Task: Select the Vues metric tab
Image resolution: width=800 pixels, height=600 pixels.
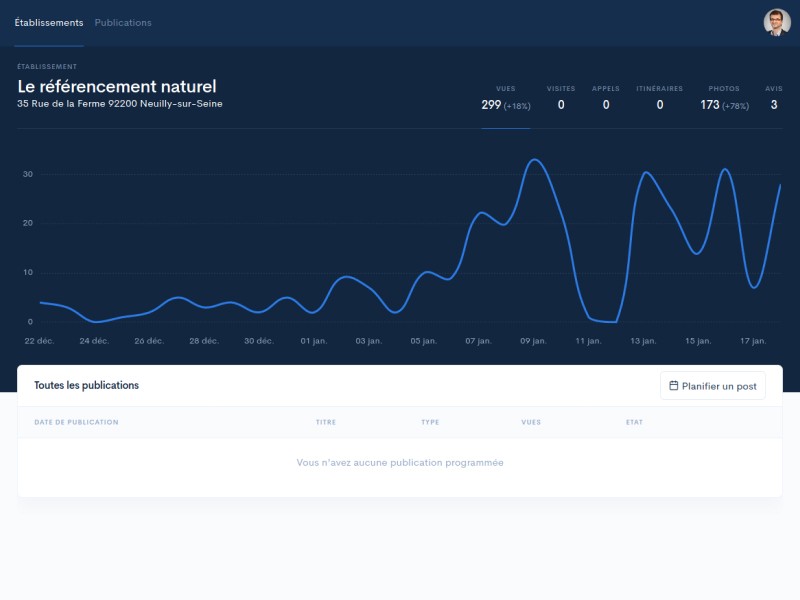Action: click(x=506, y=98)
